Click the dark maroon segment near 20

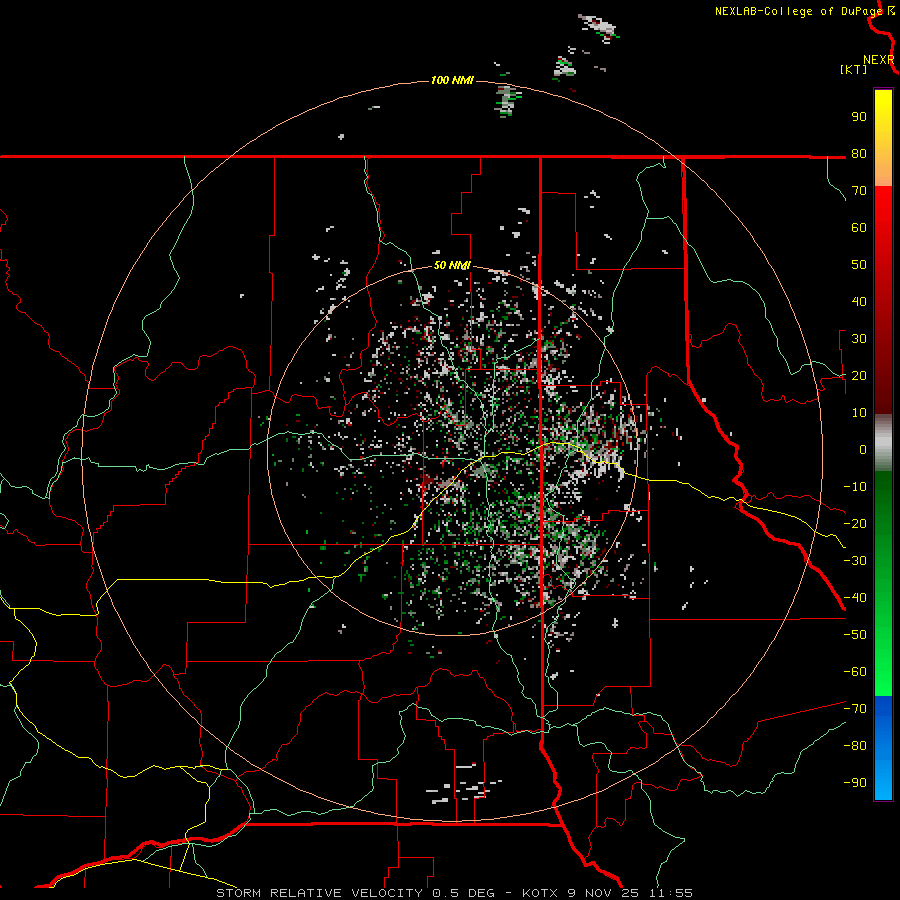(883, 379)
